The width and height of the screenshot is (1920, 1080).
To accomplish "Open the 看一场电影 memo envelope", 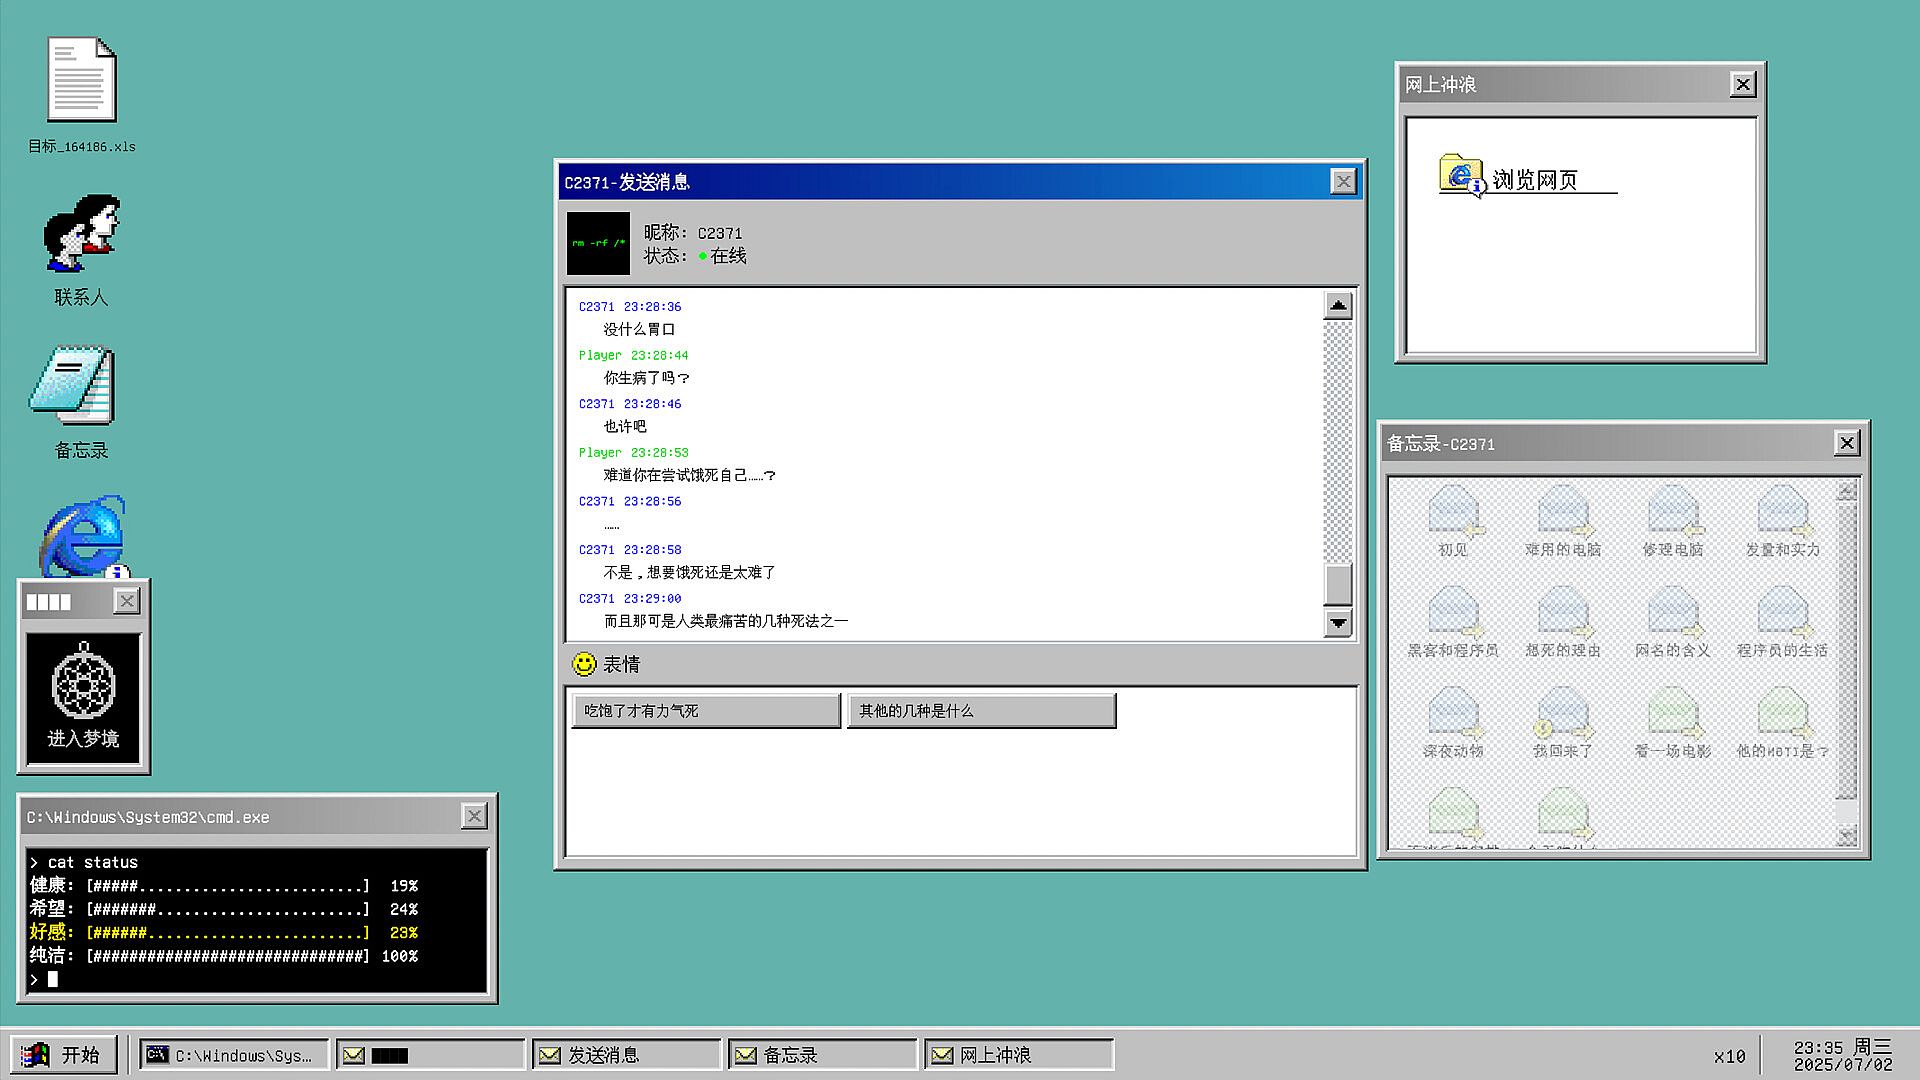I will pyautogui.click(x=1673, y=720).
